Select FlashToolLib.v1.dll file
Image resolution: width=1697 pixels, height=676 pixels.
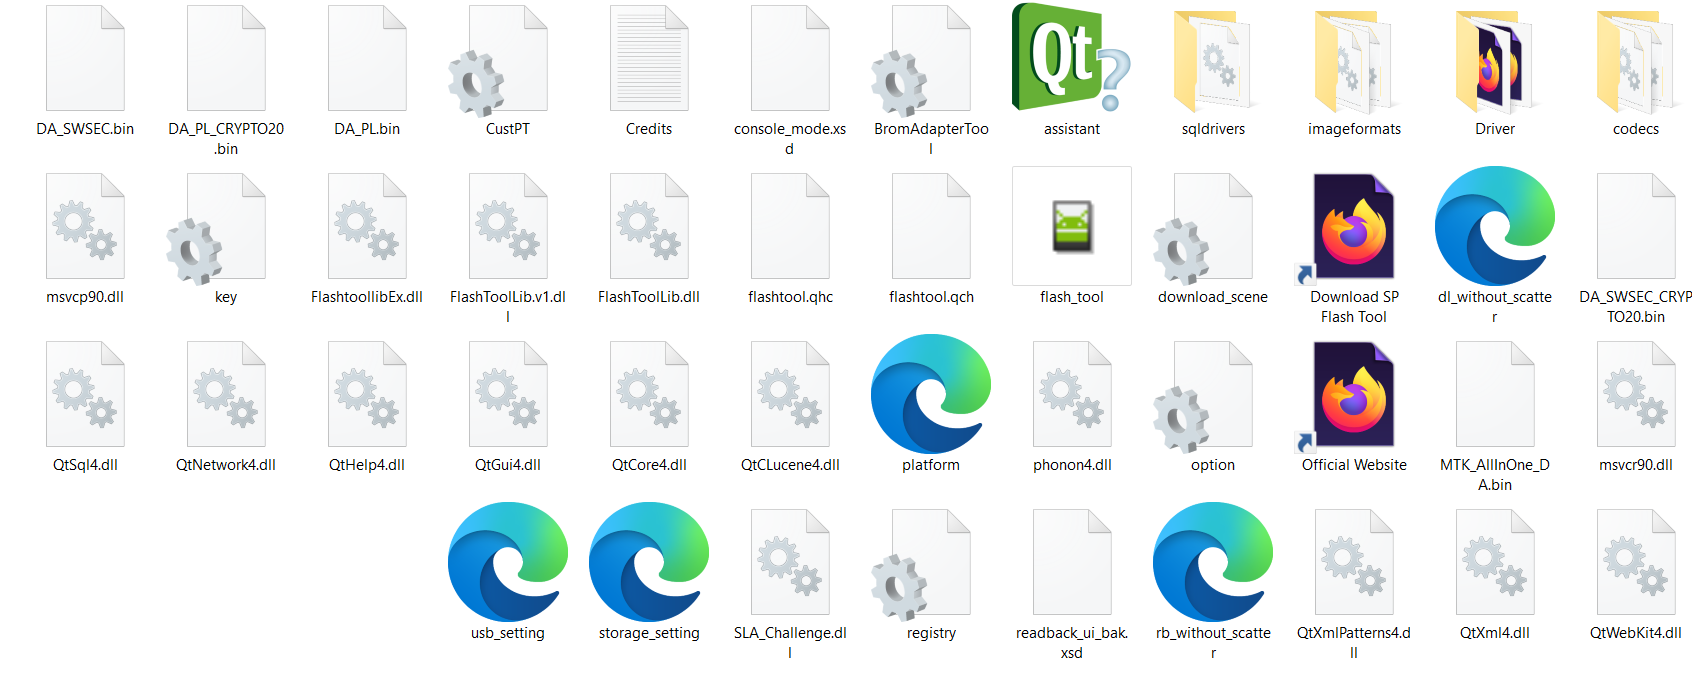[508, 226]
